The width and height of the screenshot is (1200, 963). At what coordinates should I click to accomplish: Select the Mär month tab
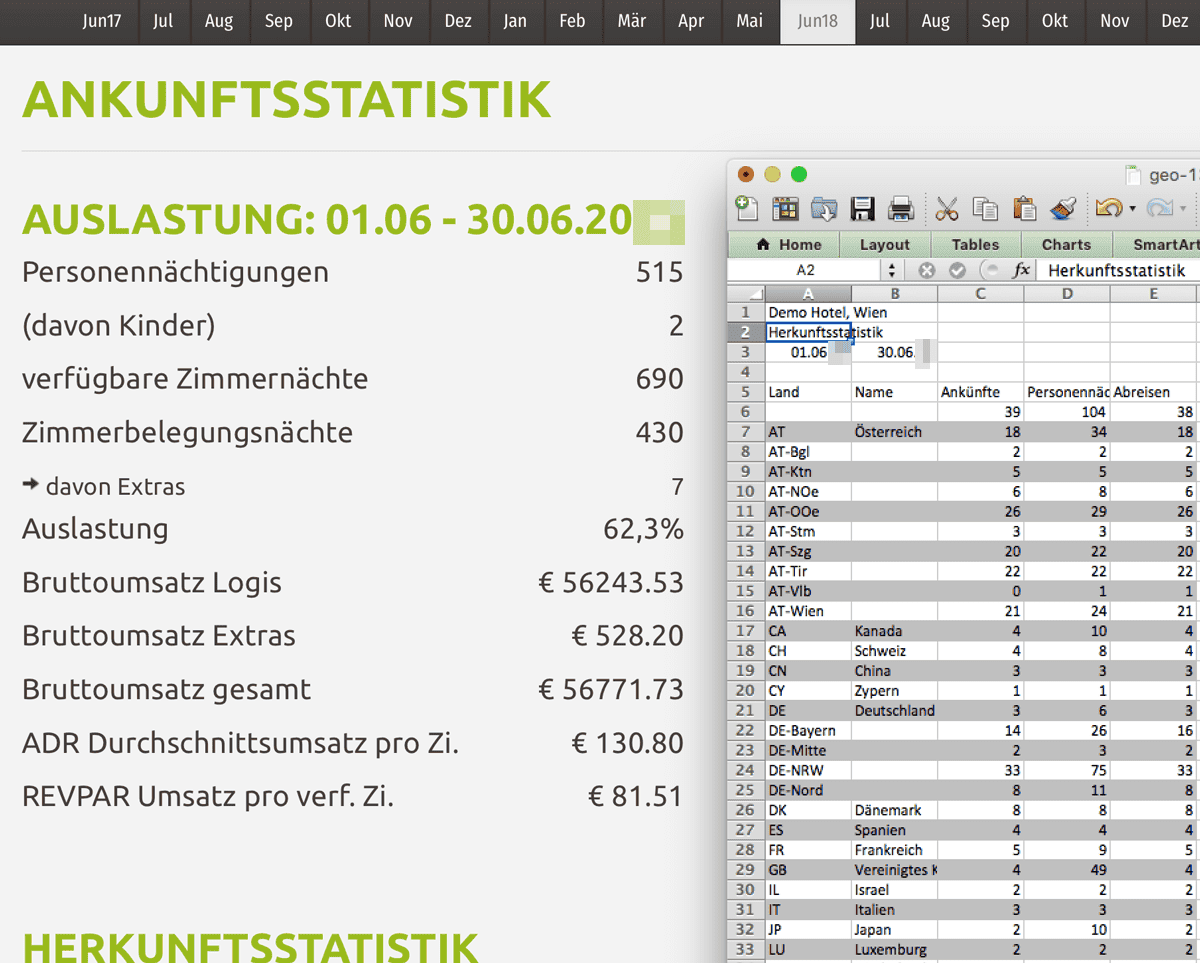click(631, 21)
